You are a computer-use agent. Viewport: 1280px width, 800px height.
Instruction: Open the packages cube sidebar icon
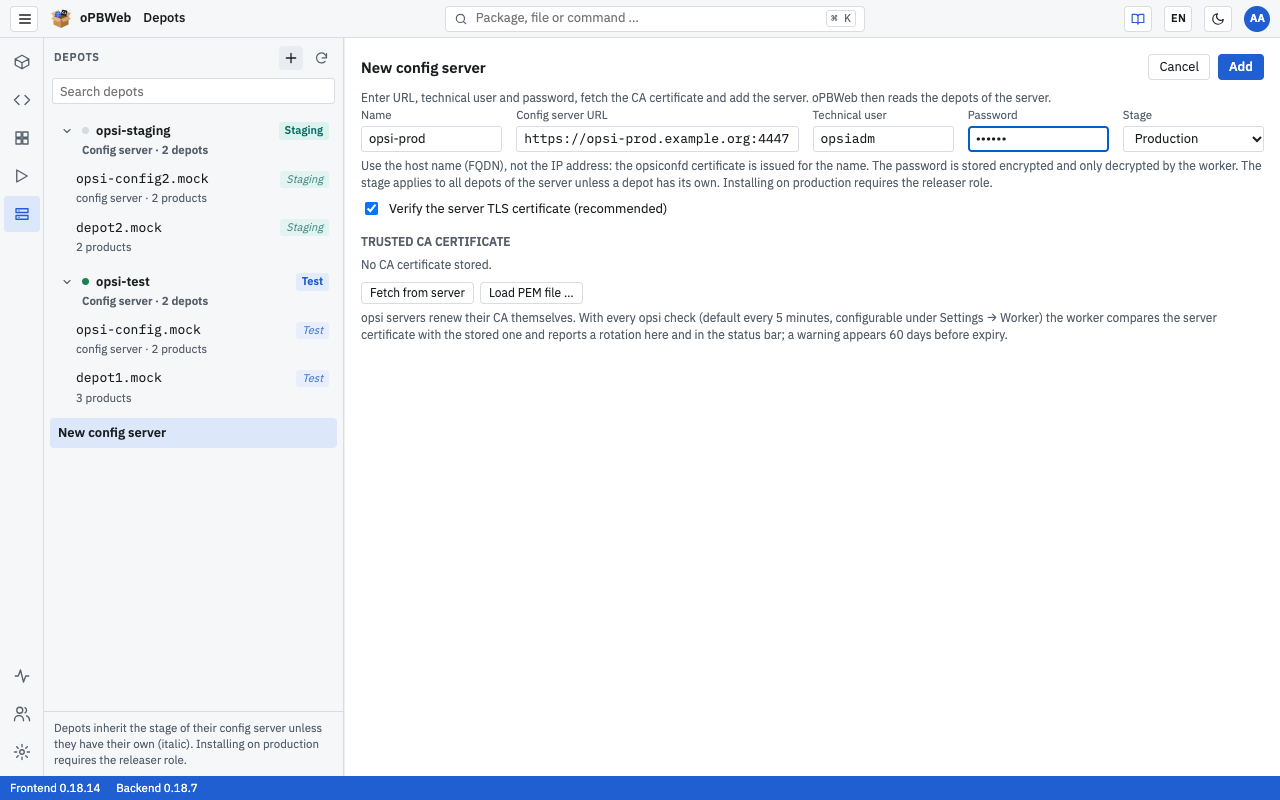coord(22,62)
